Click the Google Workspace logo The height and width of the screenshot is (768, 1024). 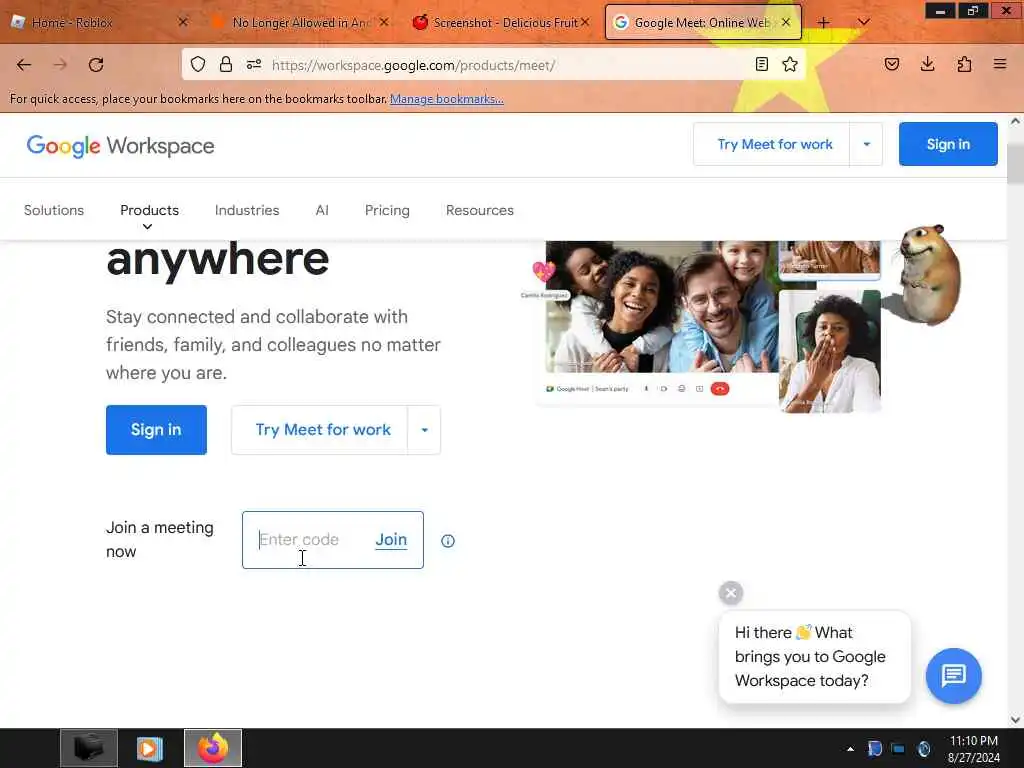click(x=120, y=146)
